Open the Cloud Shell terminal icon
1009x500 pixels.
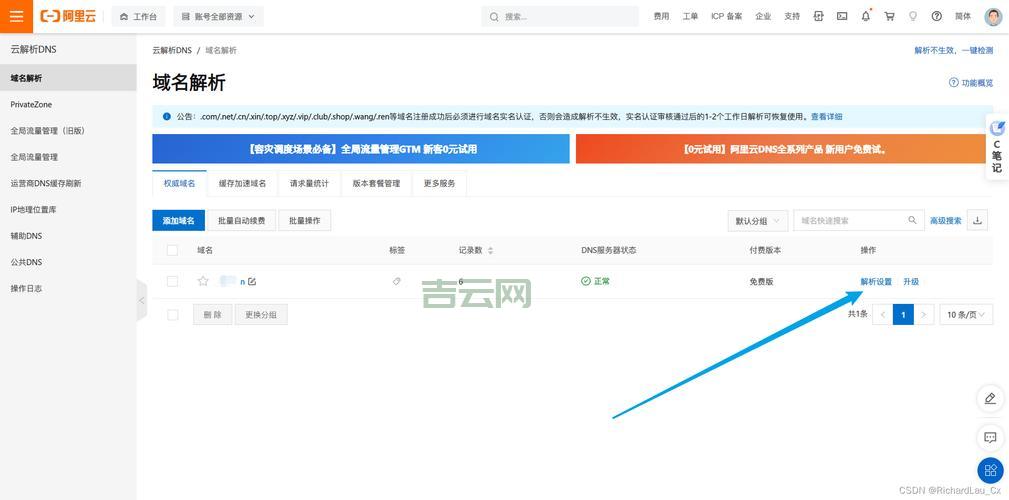[x=842, y=17]
